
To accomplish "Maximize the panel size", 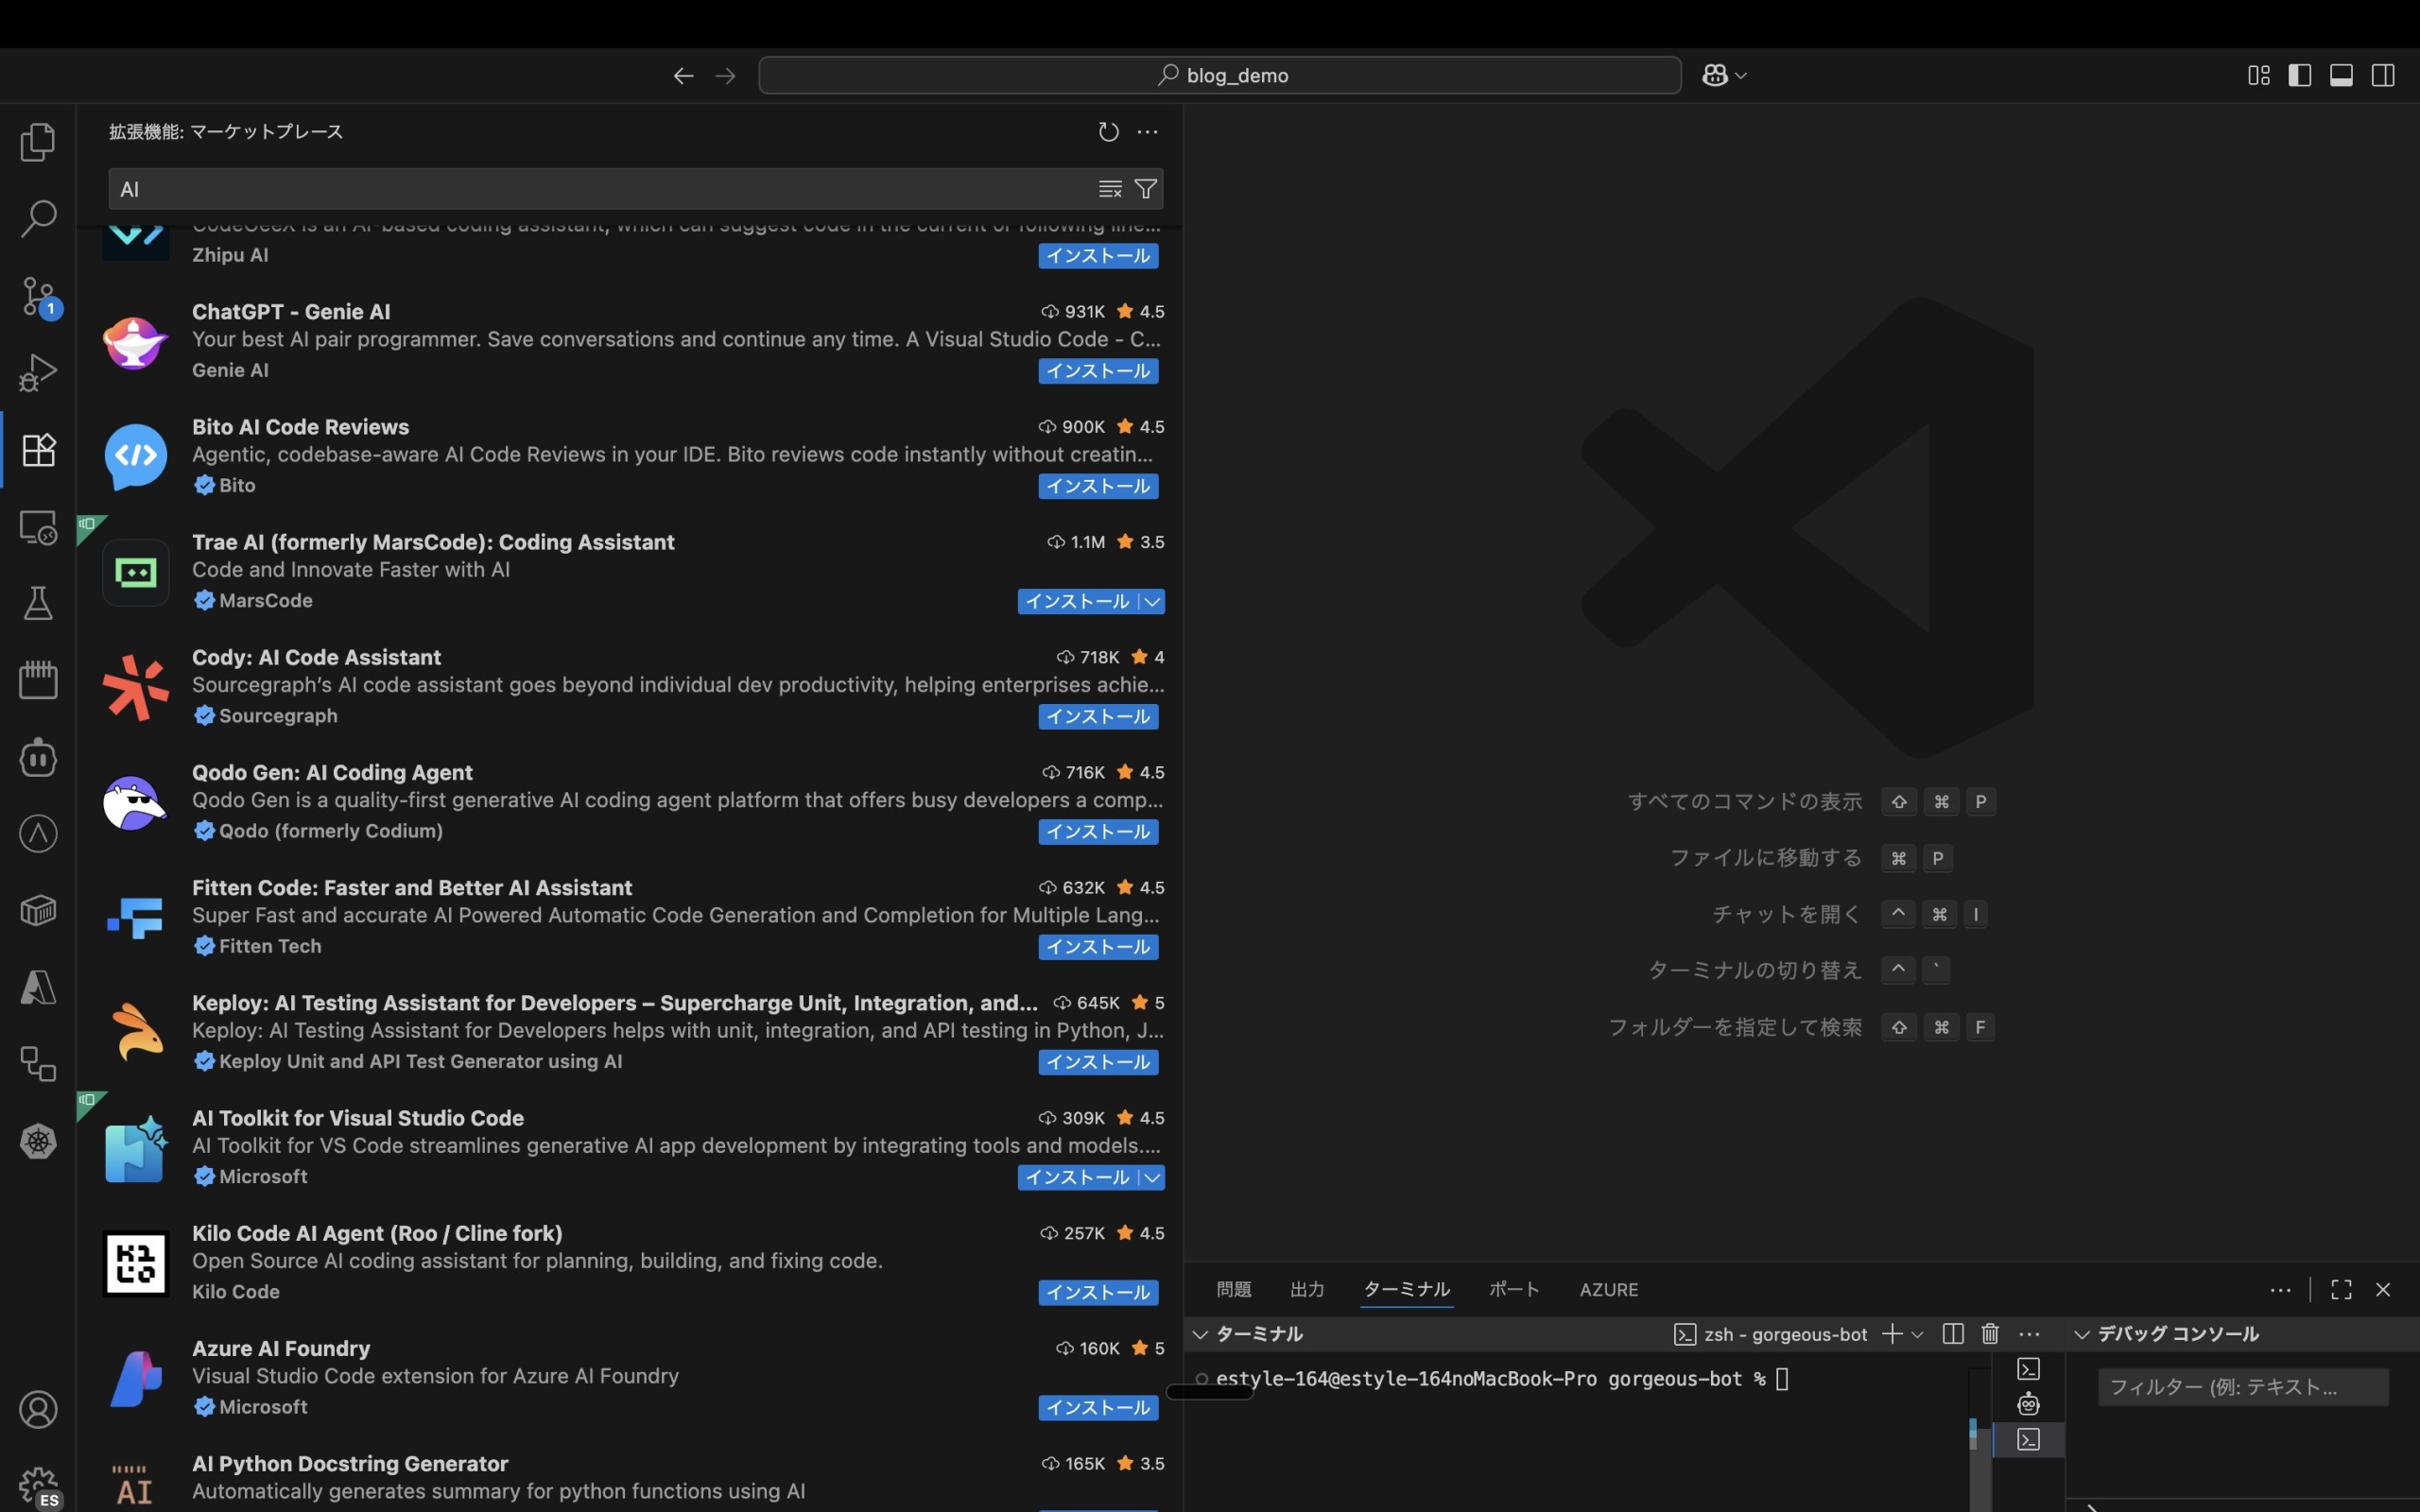I will pyautogui.click(x=2341, y=1290).
